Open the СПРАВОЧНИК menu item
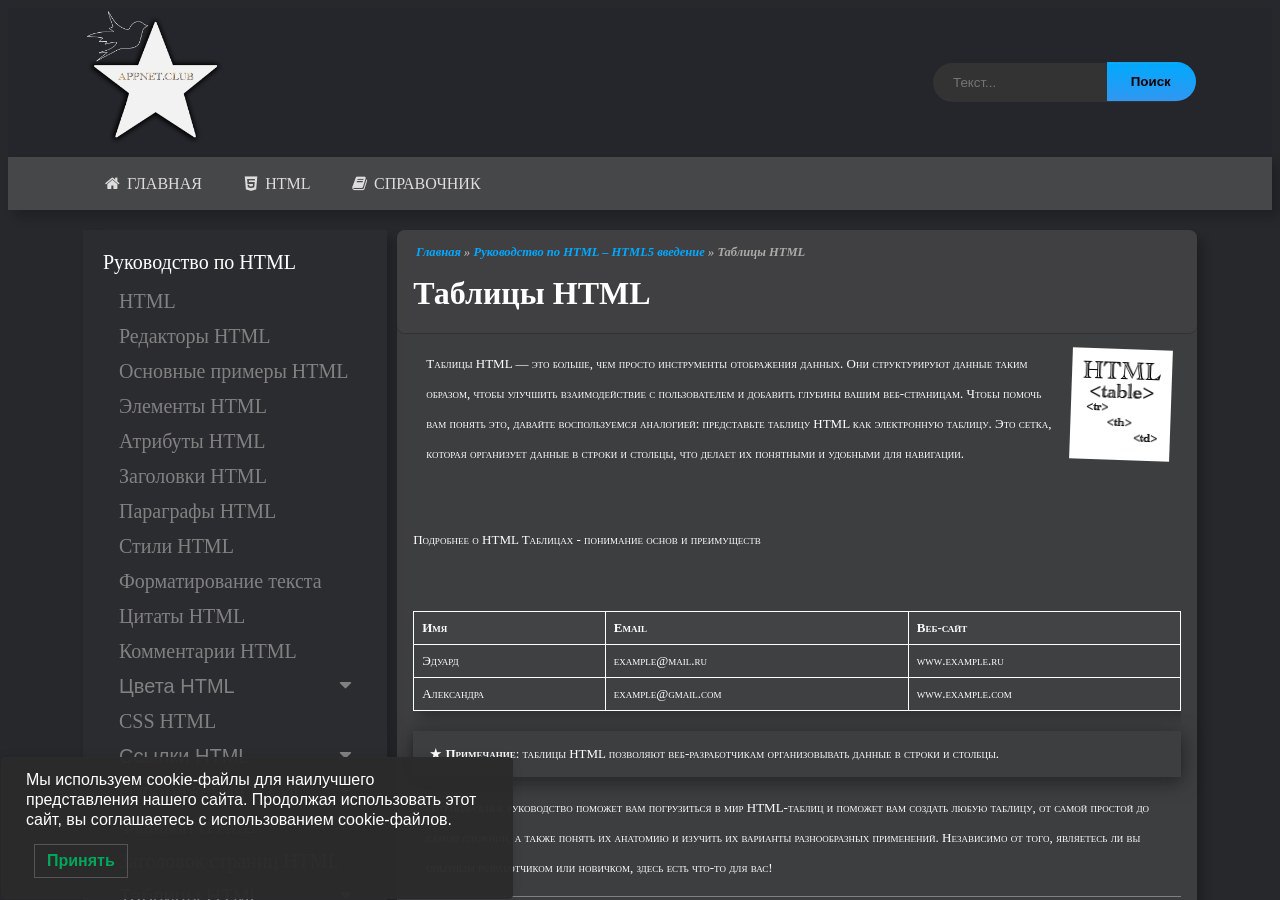The width and height of the screenshot is (1280, 900). [x=427, y=184]
